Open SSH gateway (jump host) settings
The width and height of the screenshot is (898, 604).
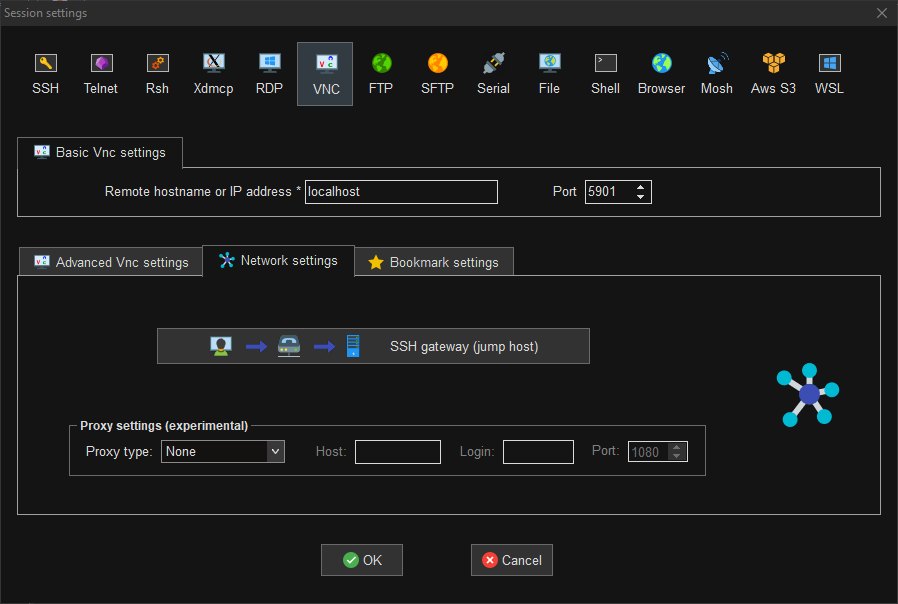[373, 346]
